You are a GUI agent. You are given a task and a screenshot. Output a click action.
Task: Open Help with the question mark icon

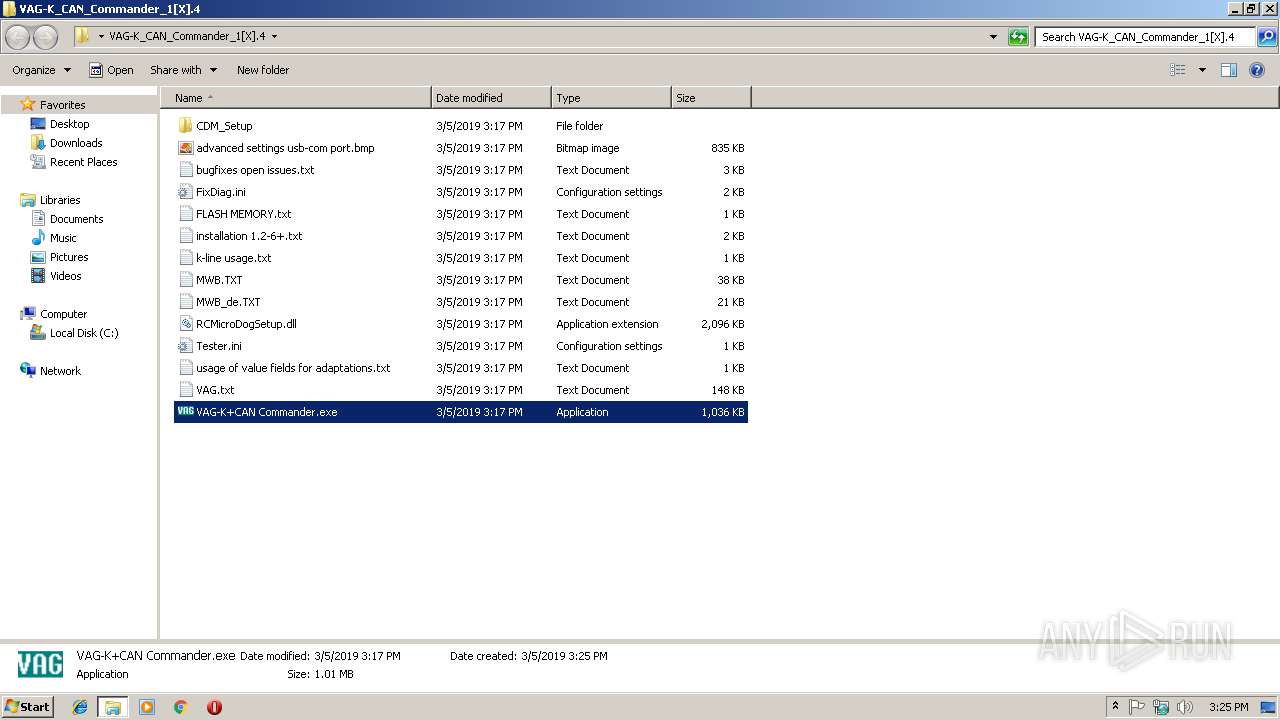click(x=1258, y=70)
